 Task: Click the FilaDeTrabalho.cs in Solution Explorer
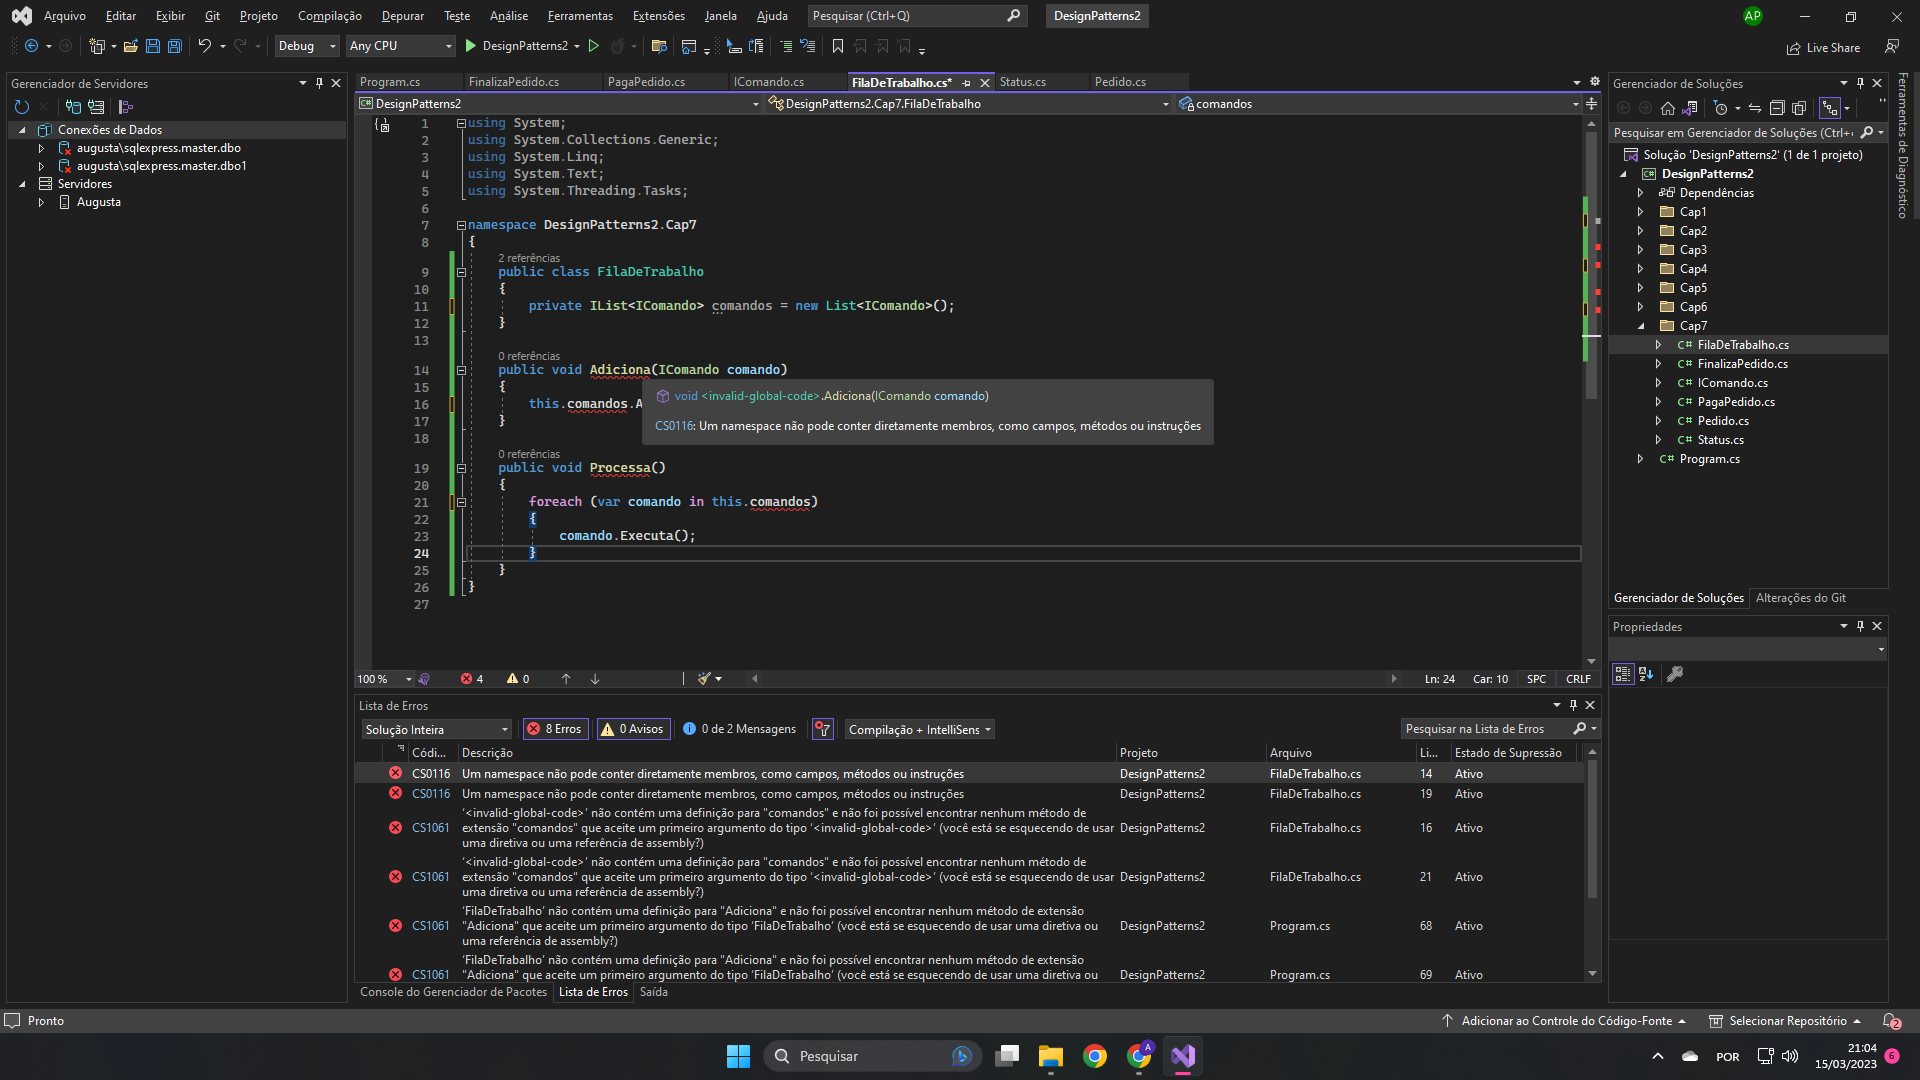1742,344
